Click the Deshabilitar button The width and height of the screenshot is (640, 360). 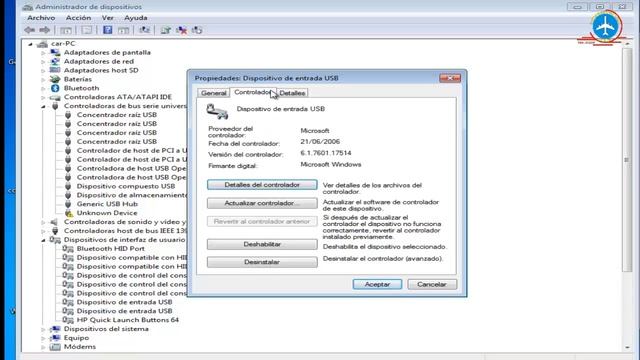click(262, 244)
